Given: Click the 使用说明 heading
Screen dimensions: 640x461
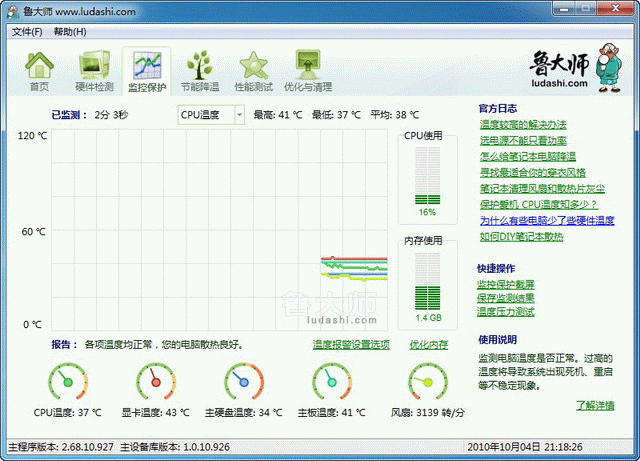Looking at the screenshot, I should pos(498,339).
